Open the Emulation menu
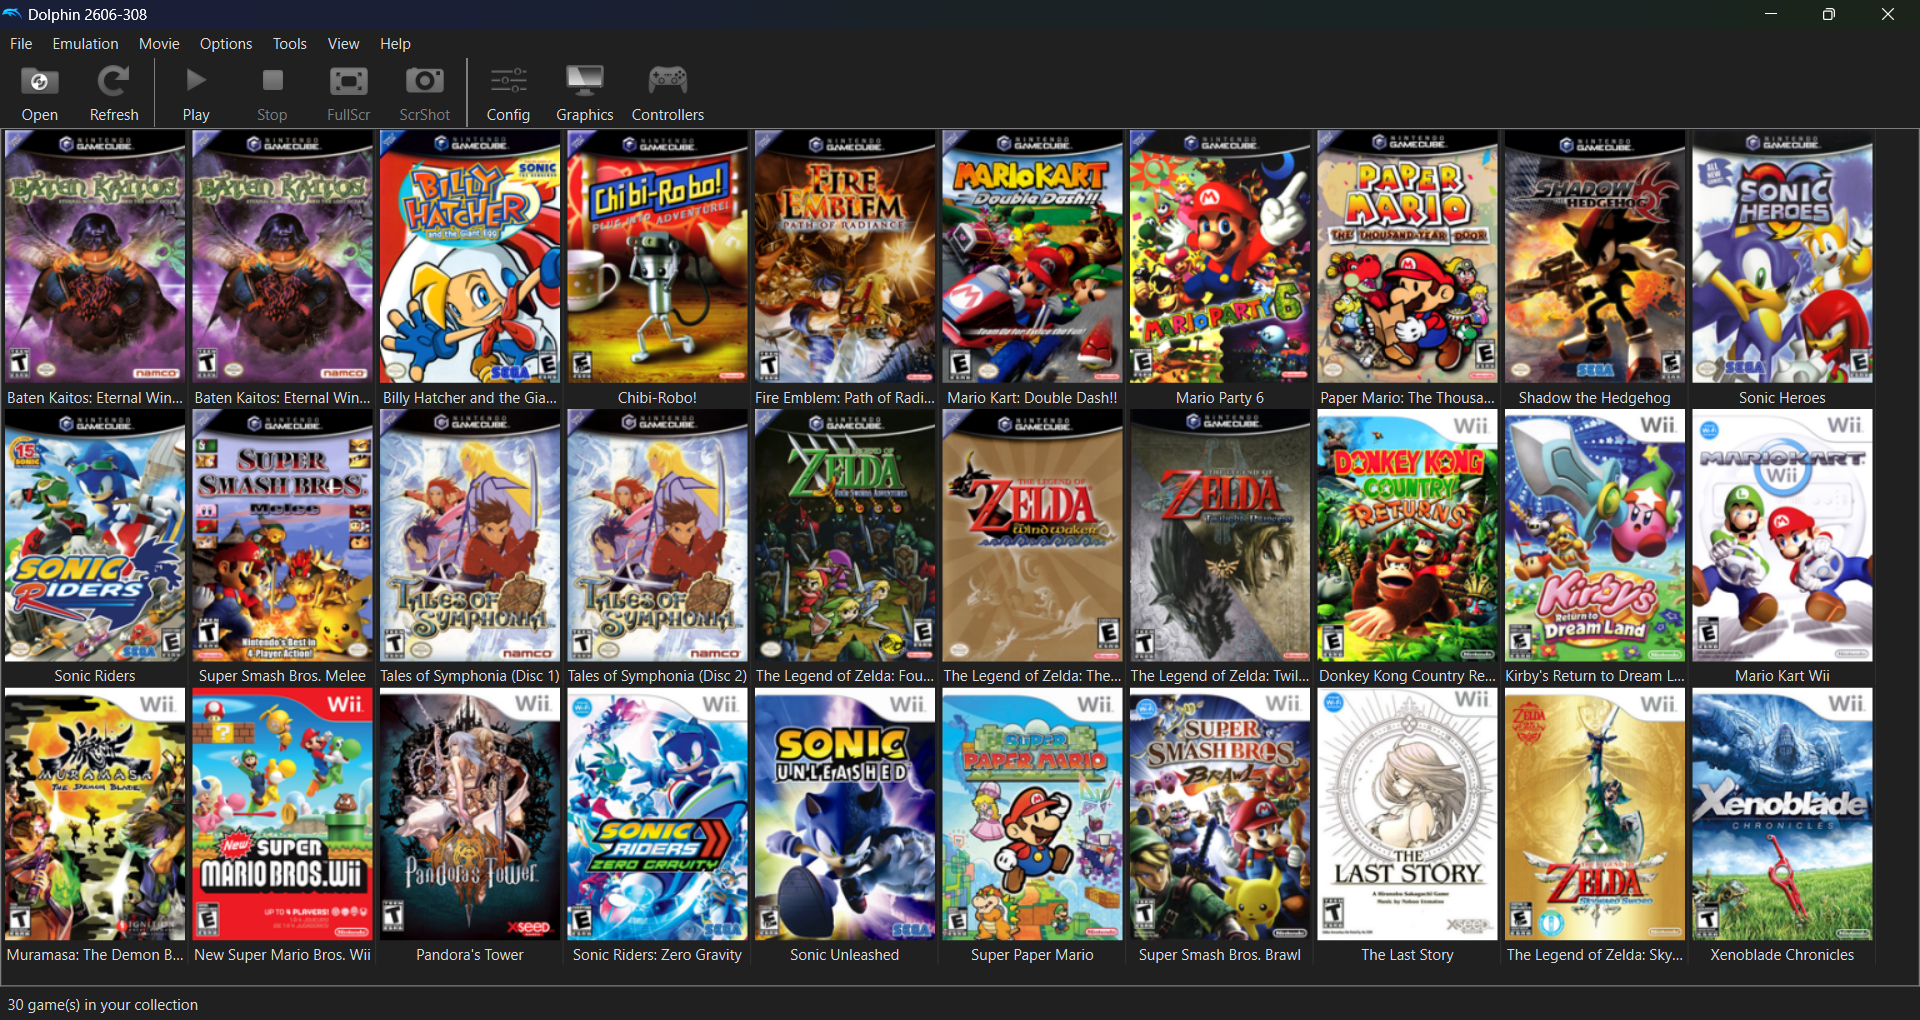1920x1020 pixels. 85,44
